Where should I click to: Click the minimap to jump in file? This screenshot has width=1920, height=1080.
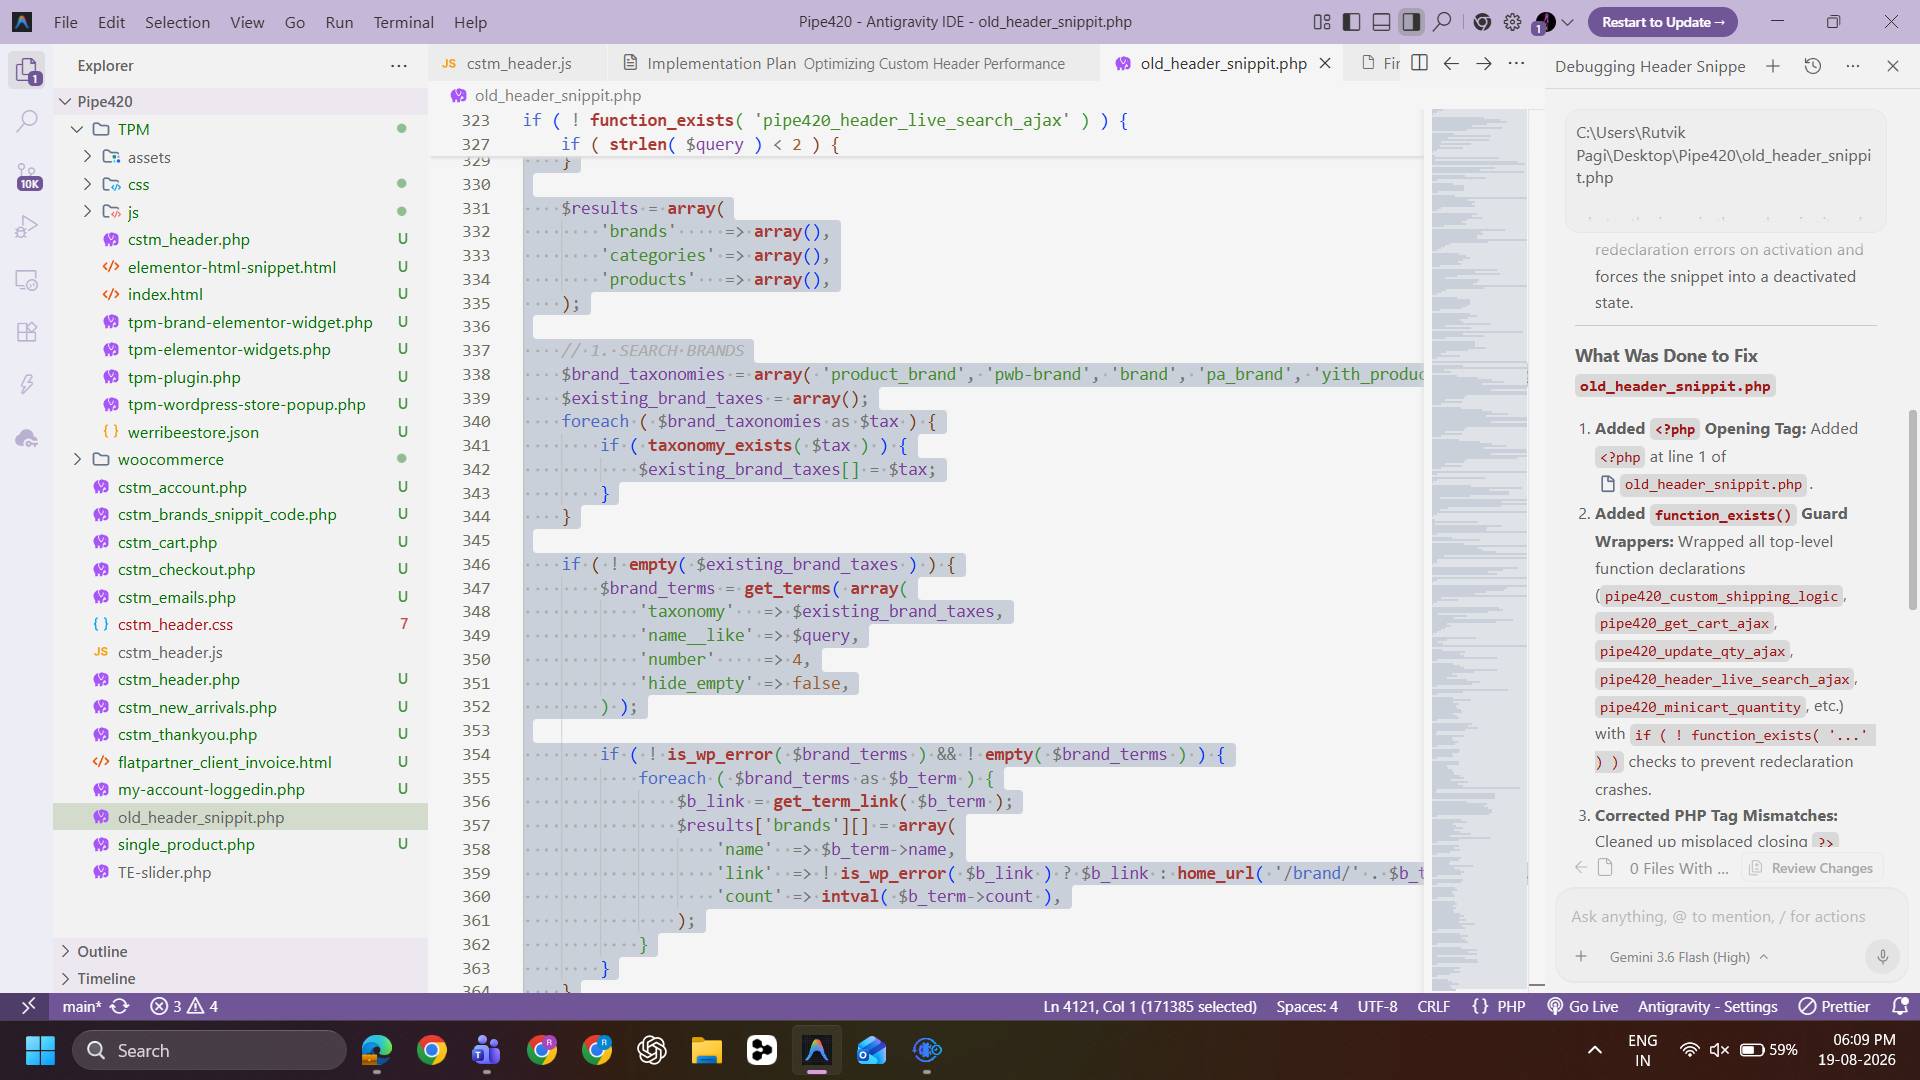point(1478,548)
